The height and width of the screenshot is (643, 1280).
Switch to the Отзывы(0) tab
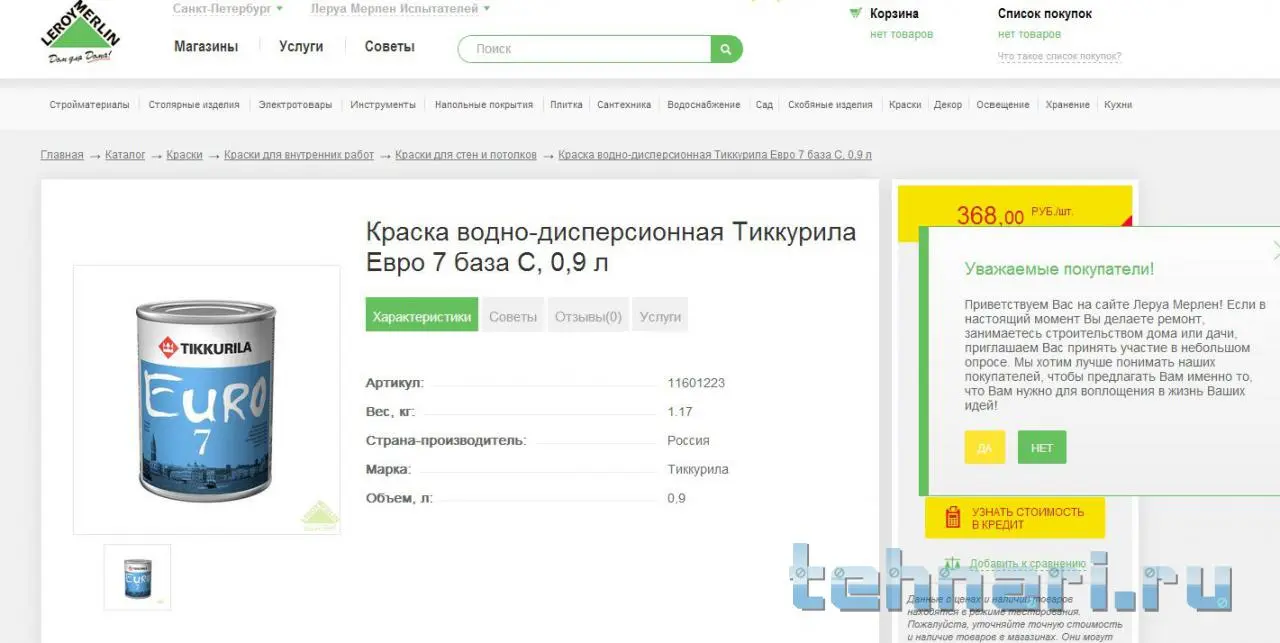pyautogui.click(x=588, y=315)
